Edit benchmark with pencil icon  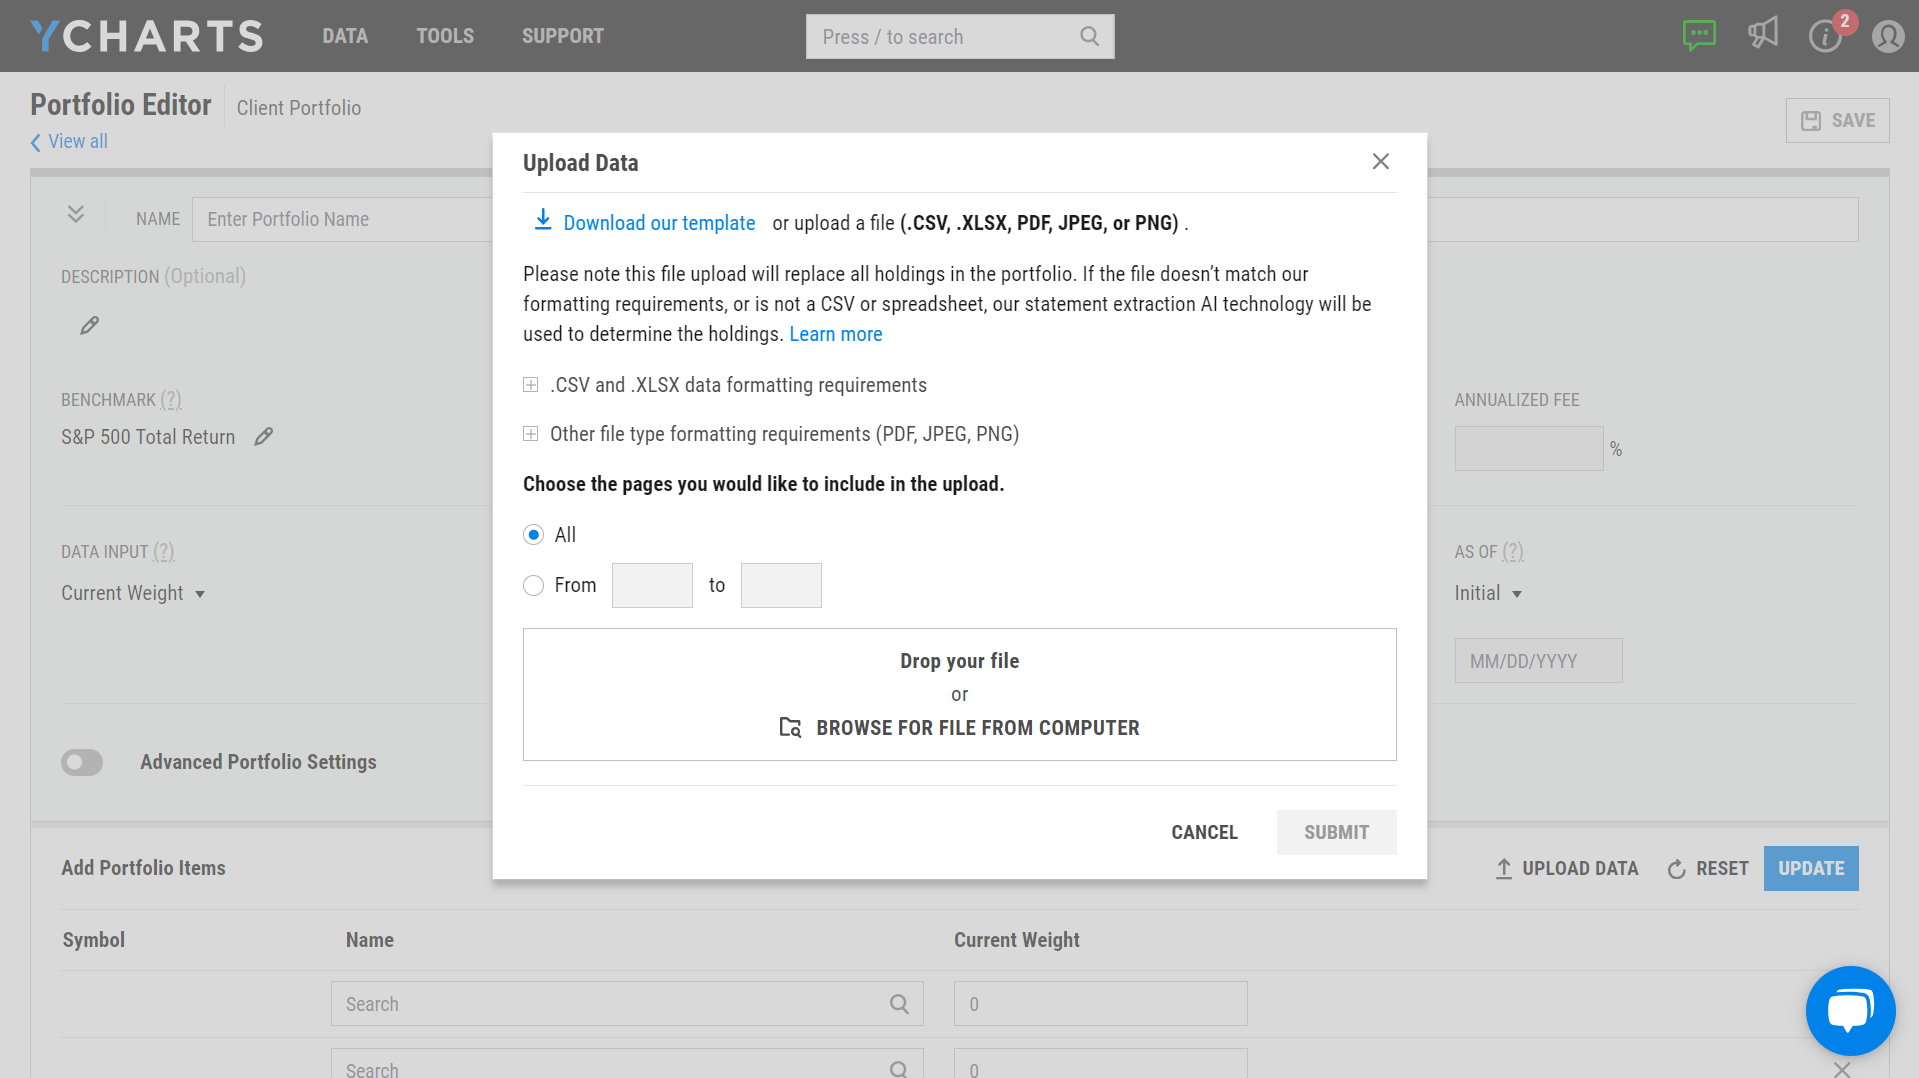[x=263, y=437]
